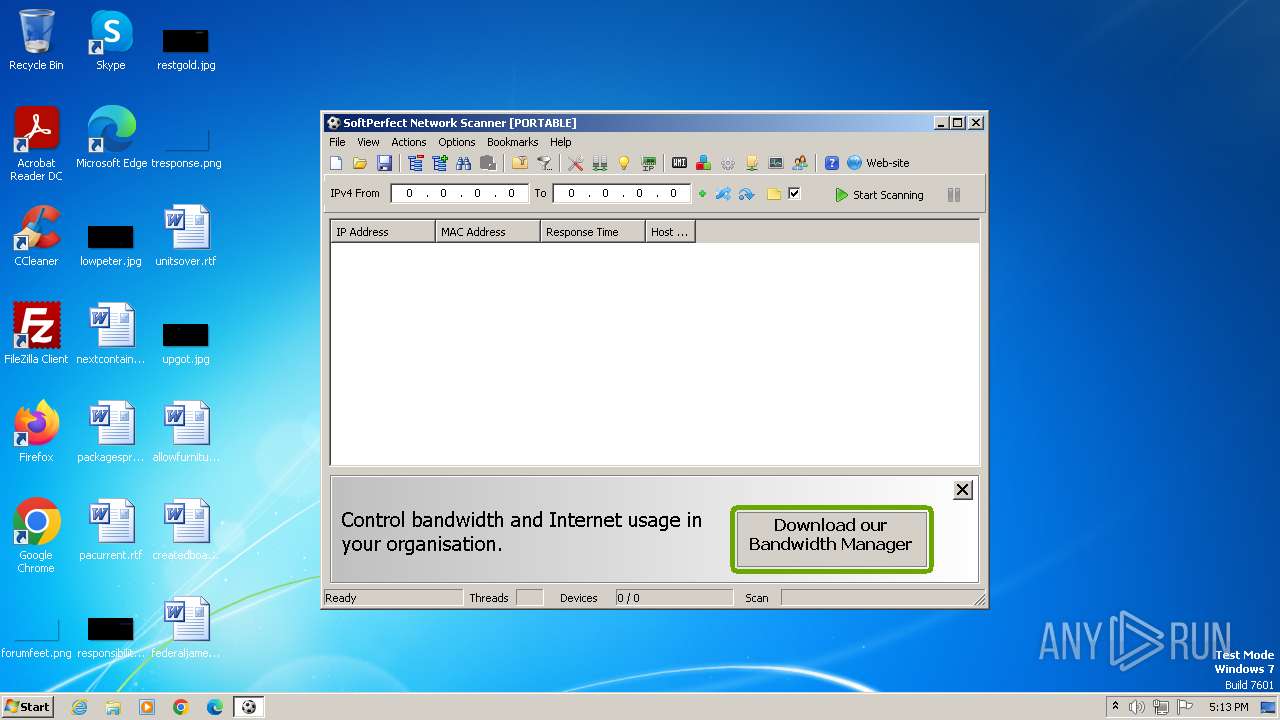Click the gray paste/clipboard toolbar icon
1280x720 pixels.
coord(488,163)
